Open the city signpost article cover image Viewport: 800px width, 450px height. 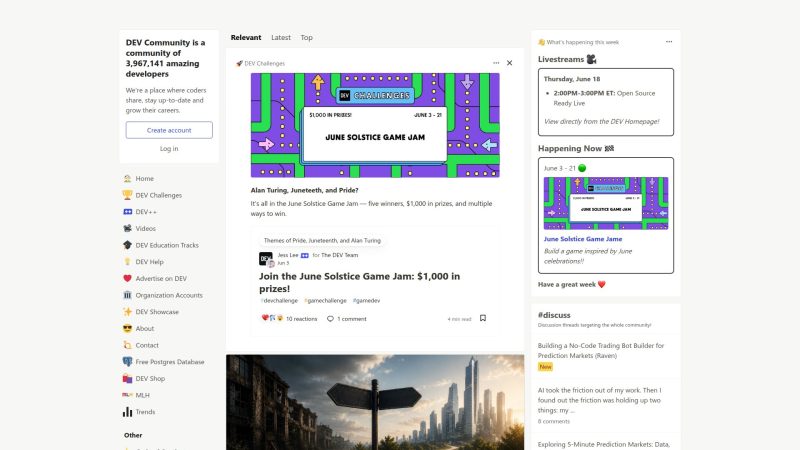click(375, 402)
